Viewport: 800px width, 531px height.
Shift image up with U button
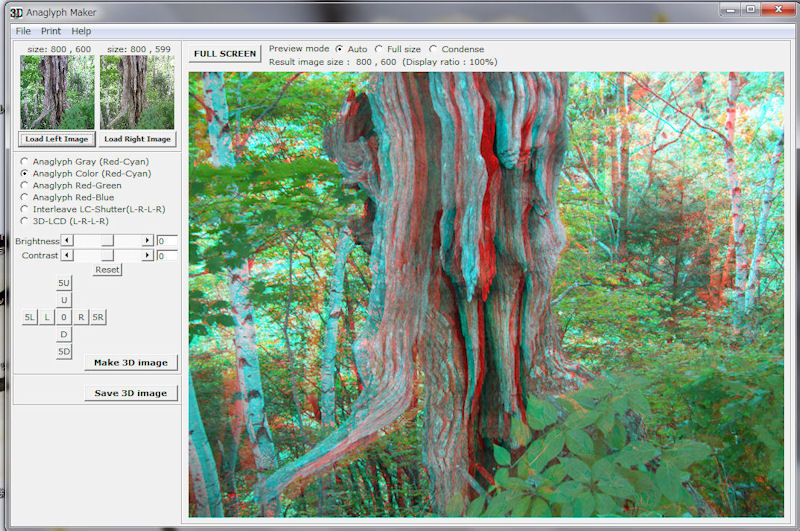pos(64,300)
